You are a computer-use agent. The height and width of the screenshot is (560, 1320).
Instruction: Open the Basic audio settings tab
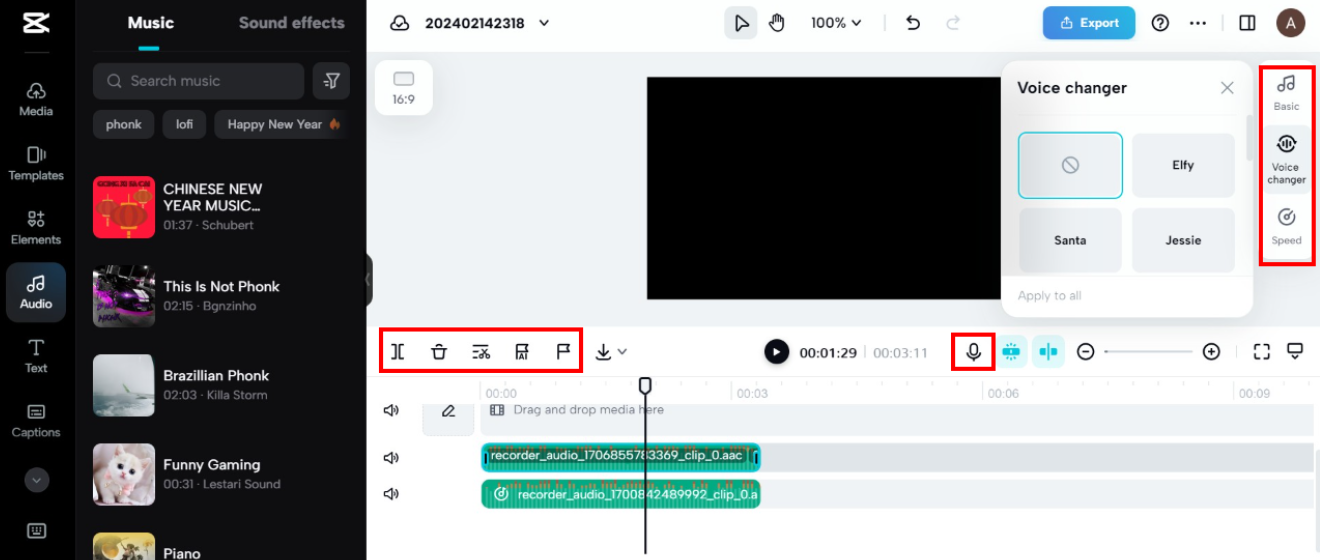(1286, 92)
